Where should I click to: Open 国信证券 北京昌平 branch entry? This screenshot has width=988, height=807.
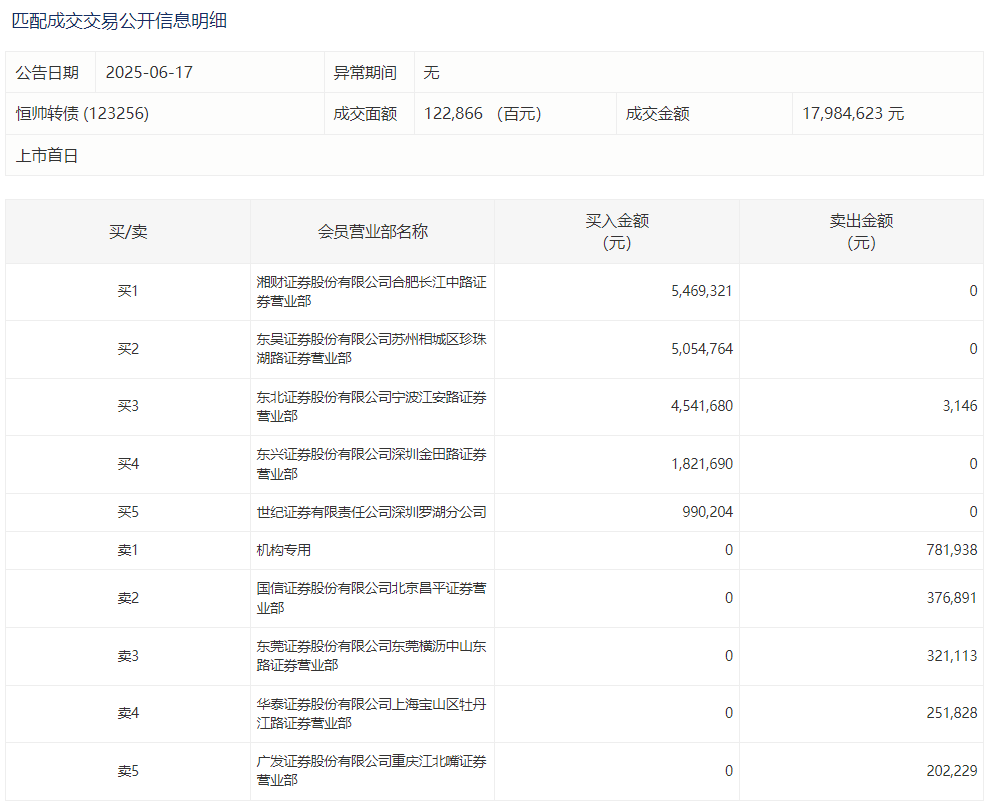pos(371,598)
